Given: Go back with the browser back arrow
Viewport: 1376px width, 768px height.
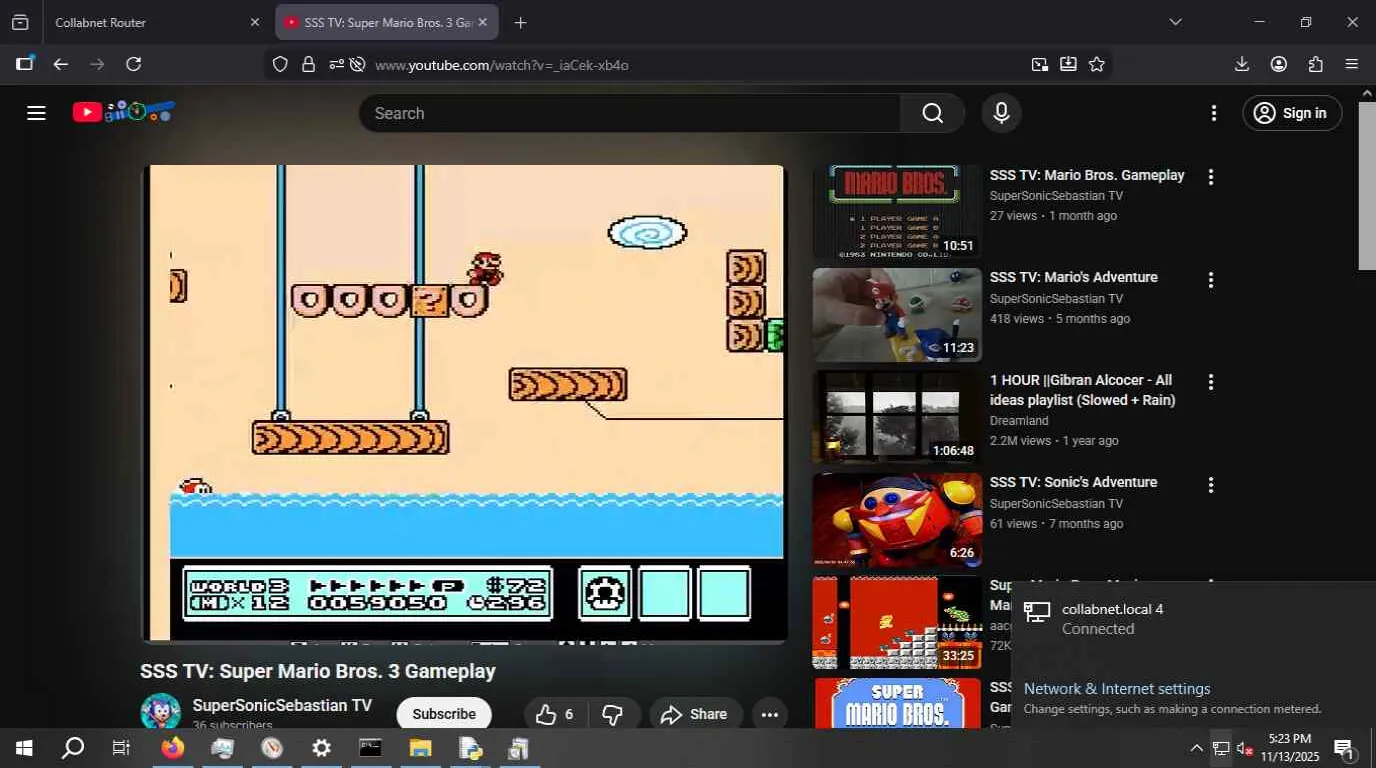Looking at the screenshot, I should [x=61, y=64].
